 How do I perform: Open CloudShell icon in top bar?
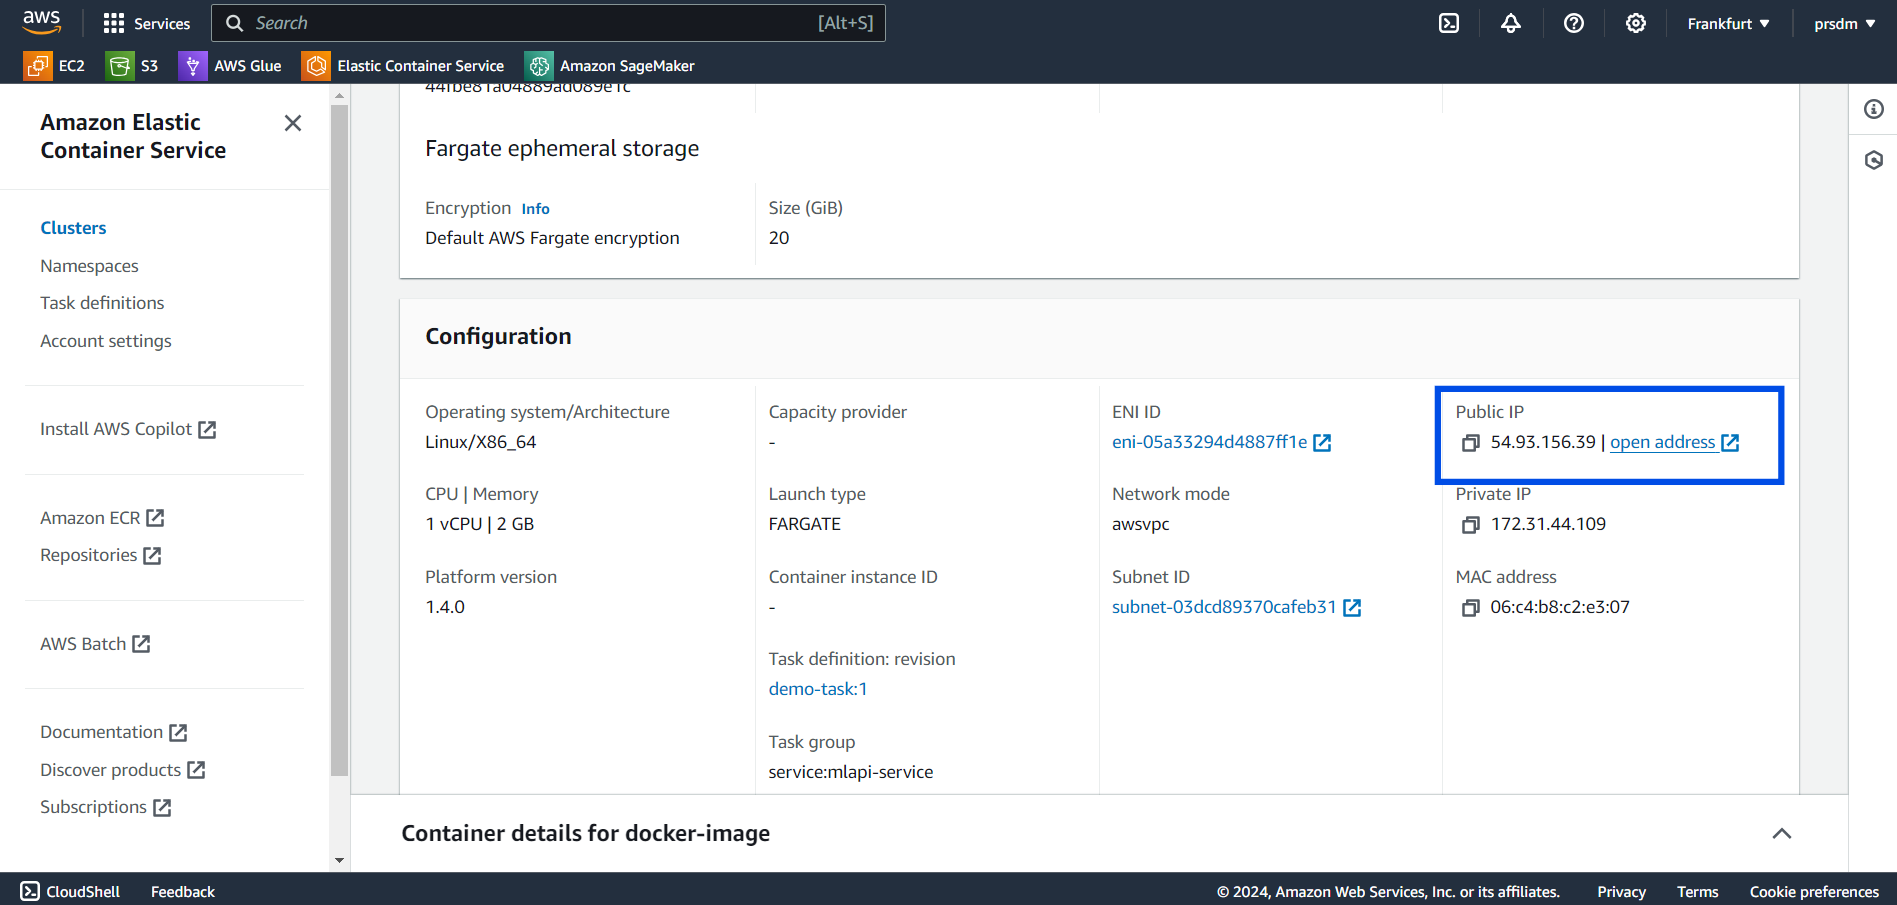point(1449,23)
